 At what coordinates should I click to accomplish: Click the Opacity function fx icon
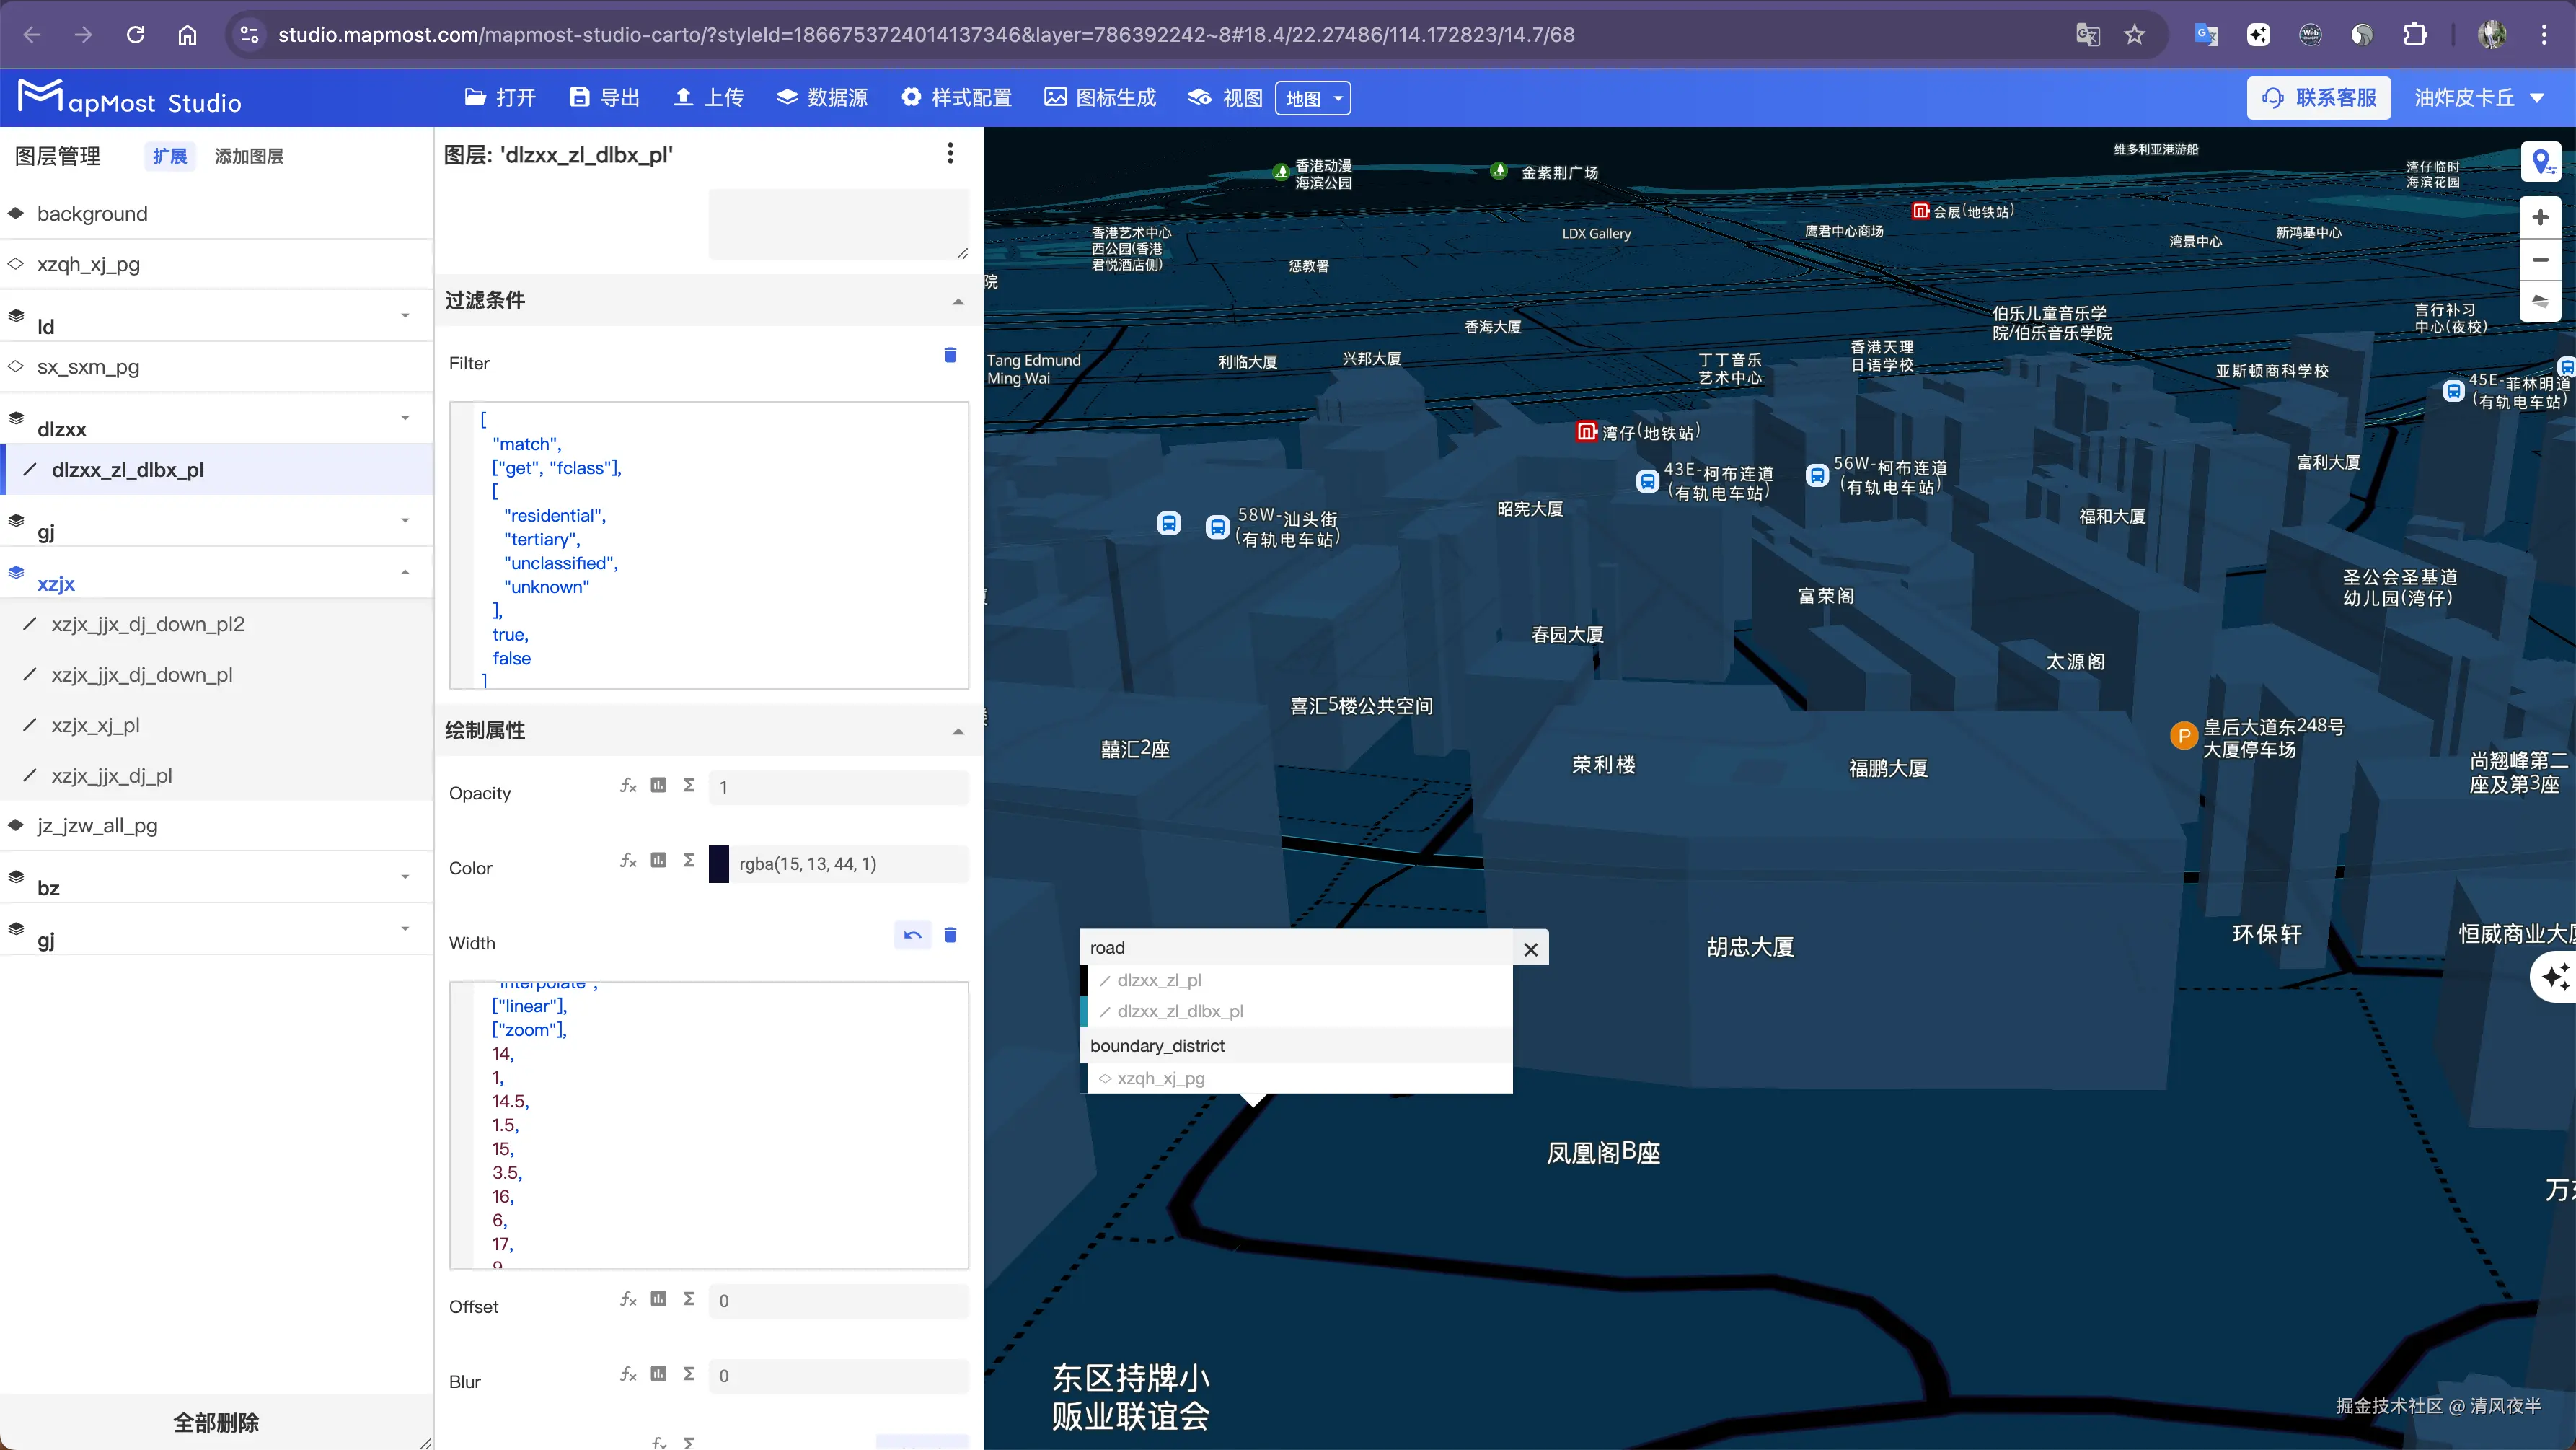coord(628,786)
